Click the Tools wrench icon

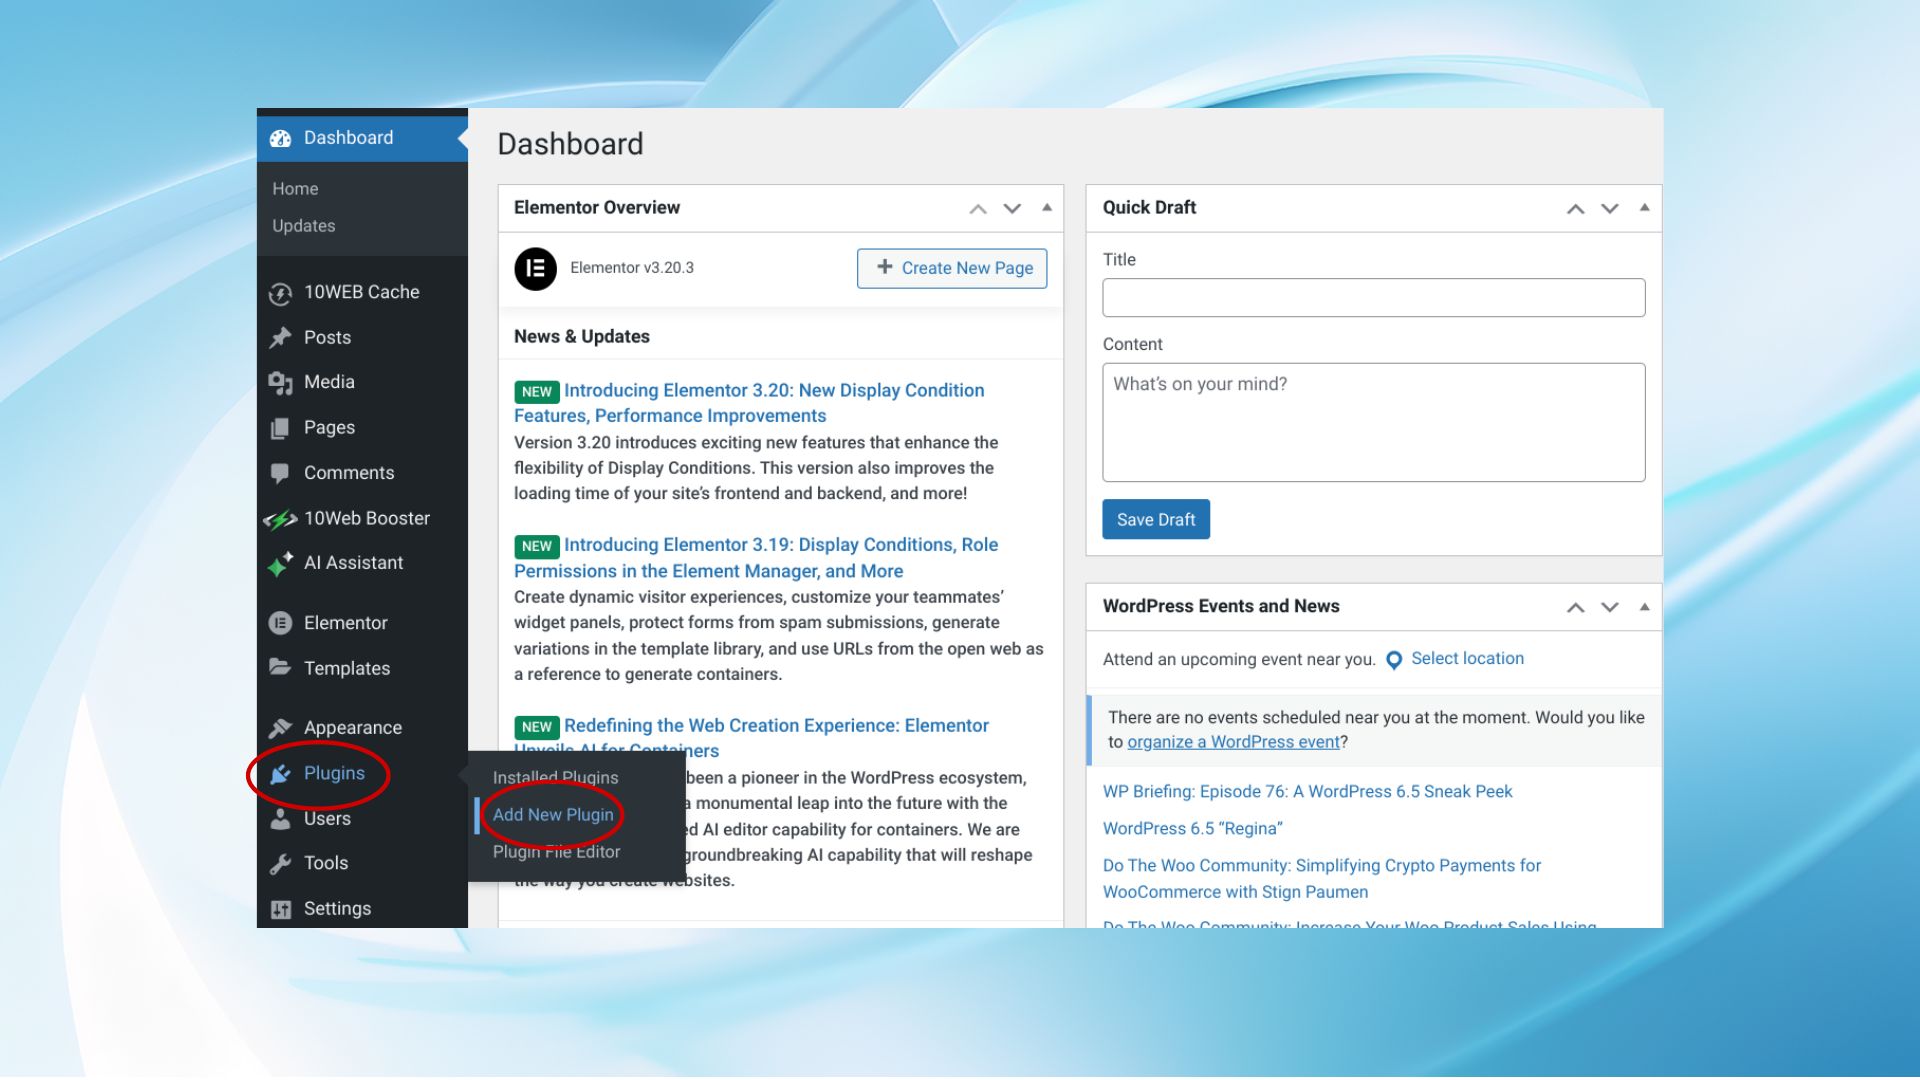(x=280, y=864)
